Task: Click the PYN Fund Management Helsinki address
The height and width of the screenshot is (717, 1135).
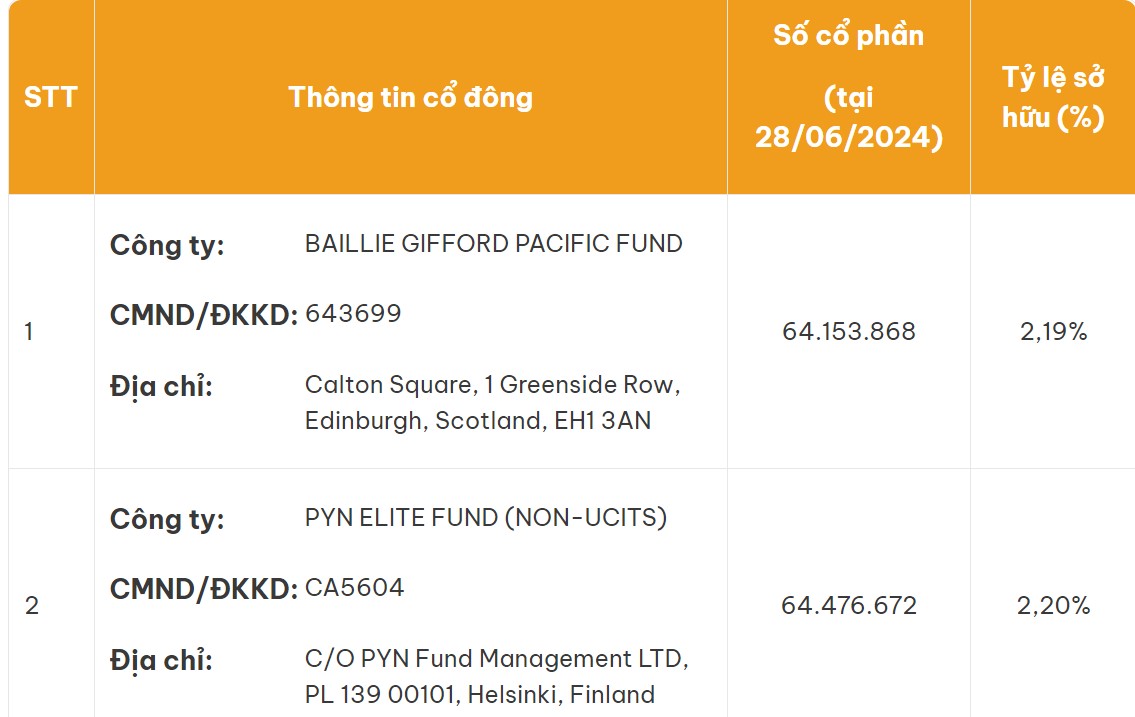Action: pyautogui.click(x=497, y=676)
